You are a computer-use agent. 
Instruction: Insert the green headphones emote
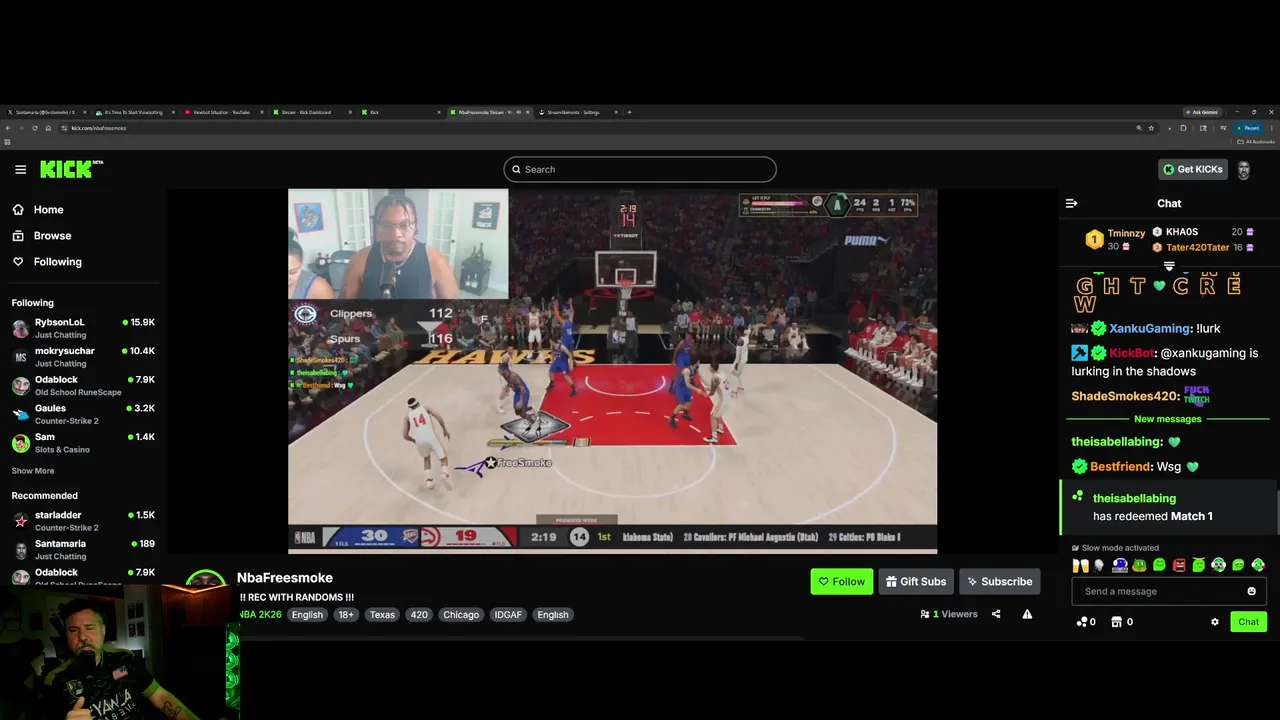pyautogui.click(x=1218, y=565)
